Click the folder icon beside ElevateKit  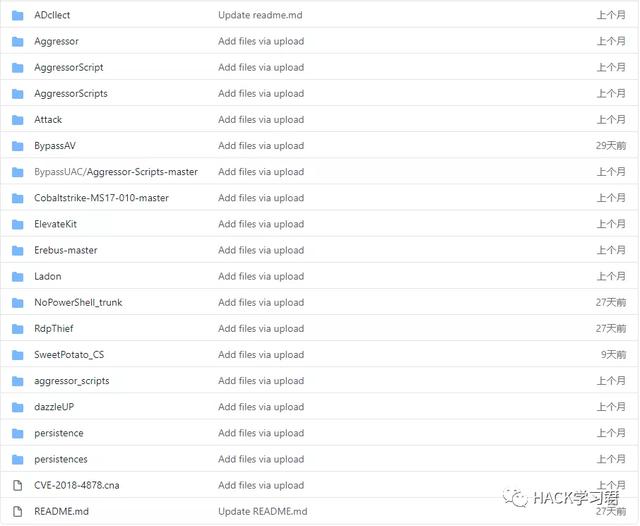(17, 224)
